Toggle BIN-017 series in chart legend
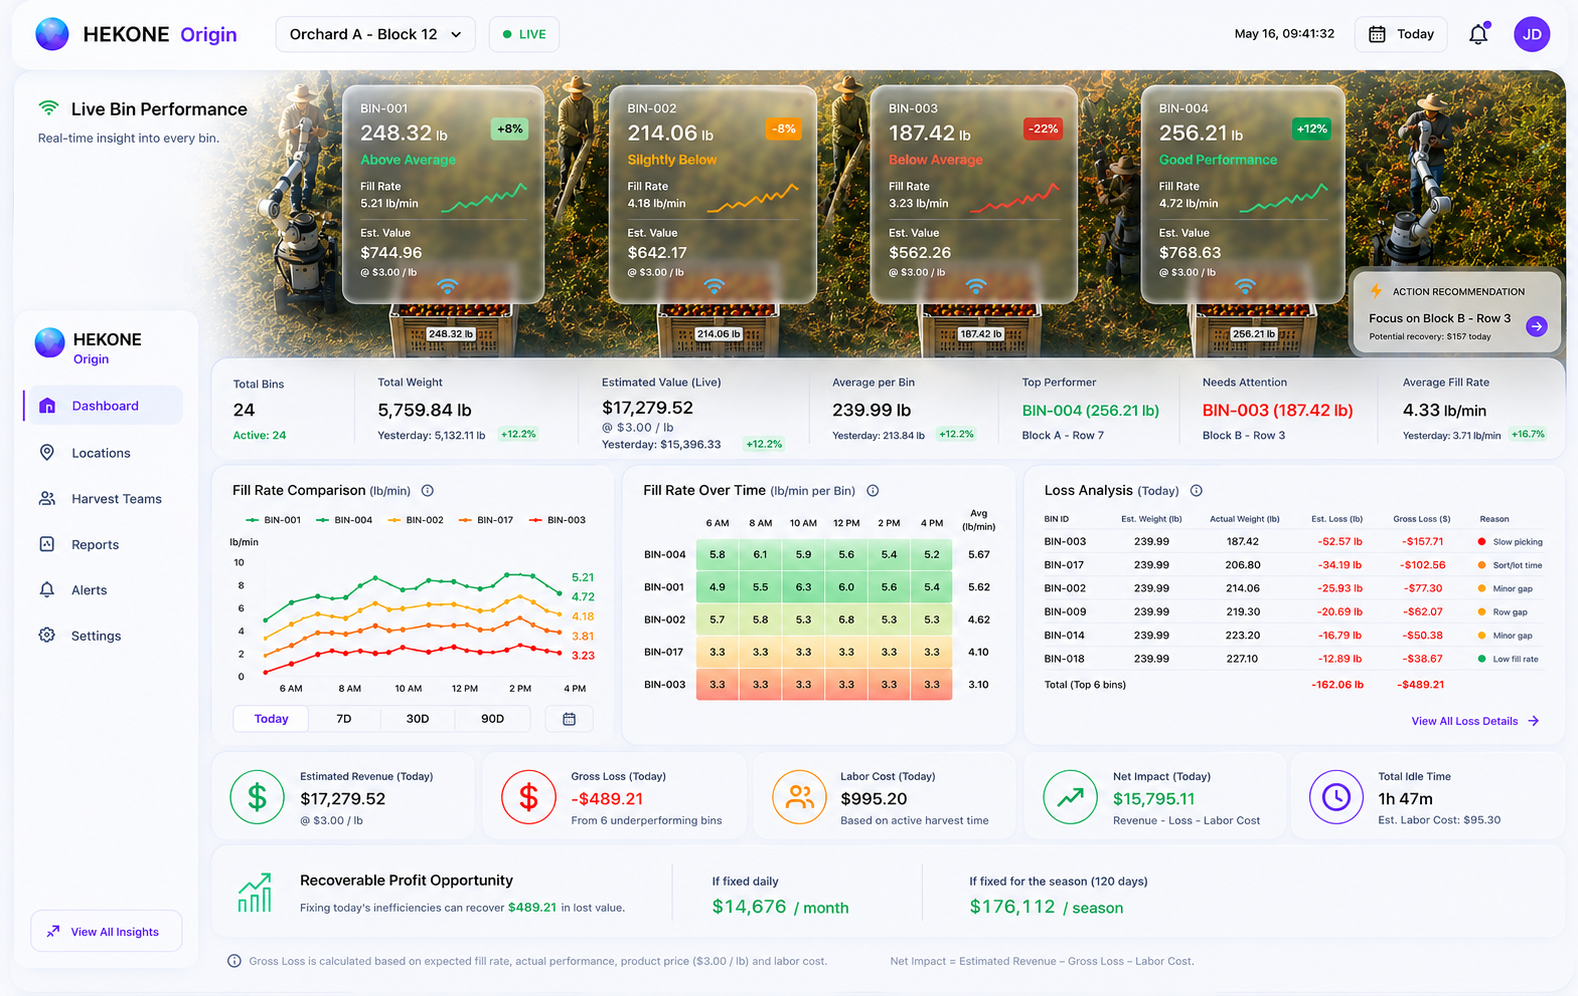 pos(486,520)
